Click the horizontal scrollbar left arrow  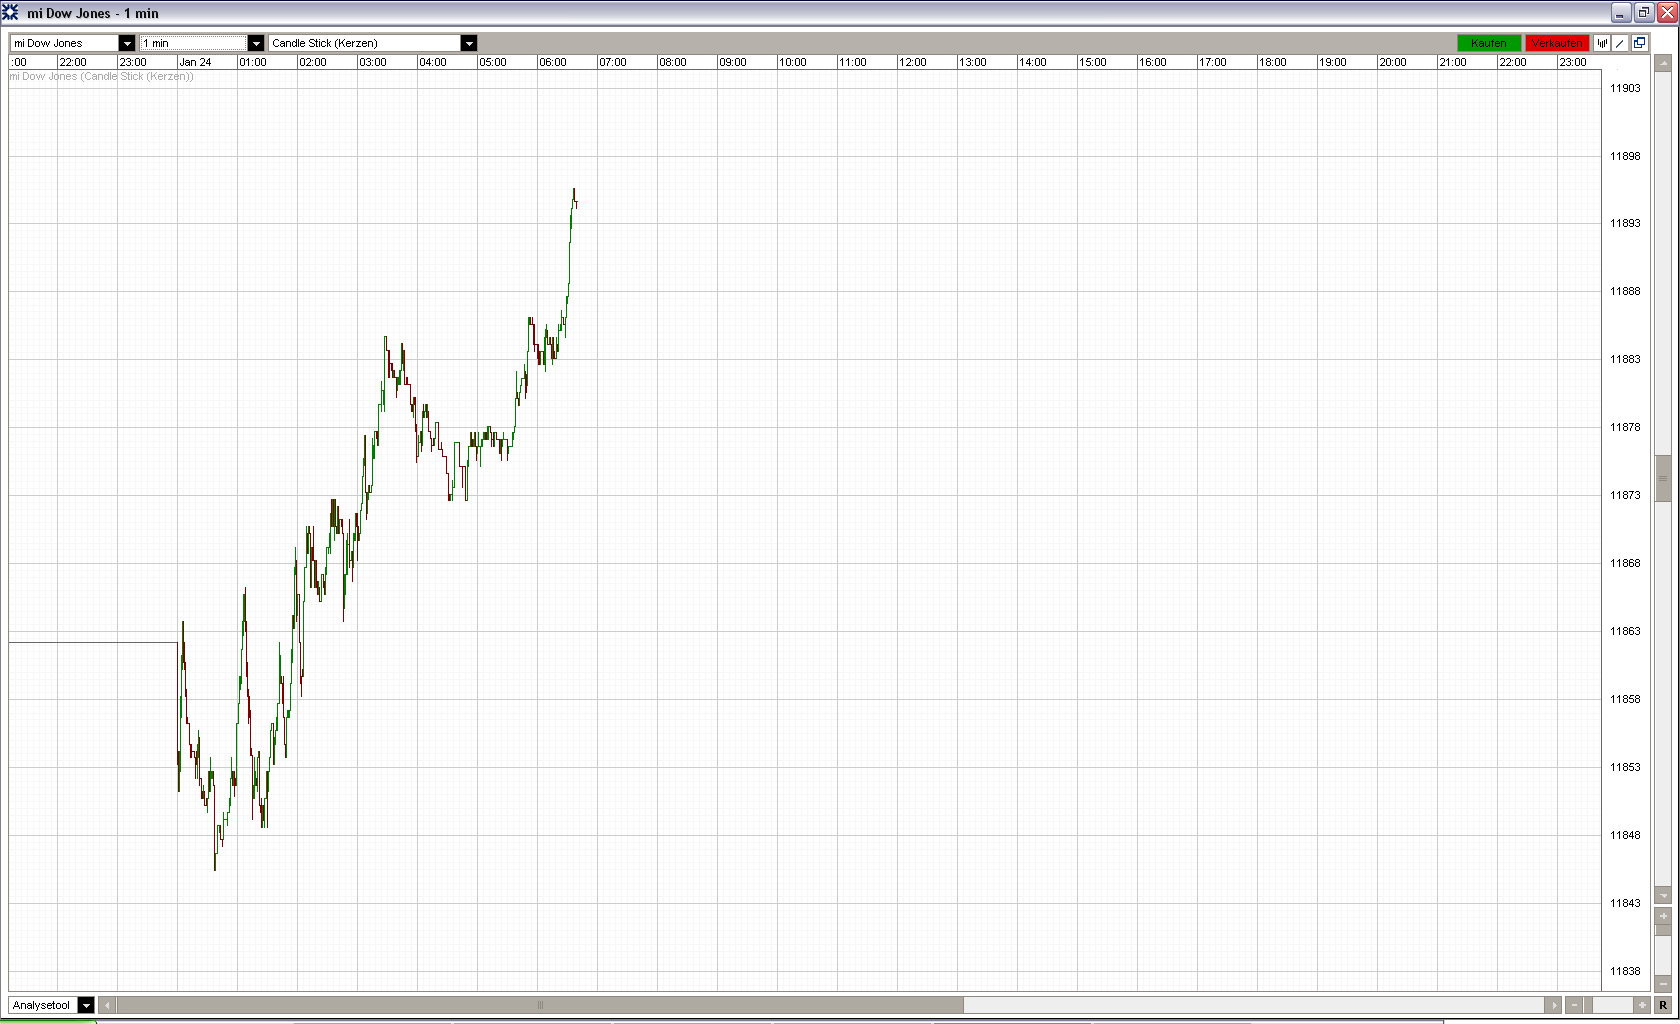(107, 1005)
